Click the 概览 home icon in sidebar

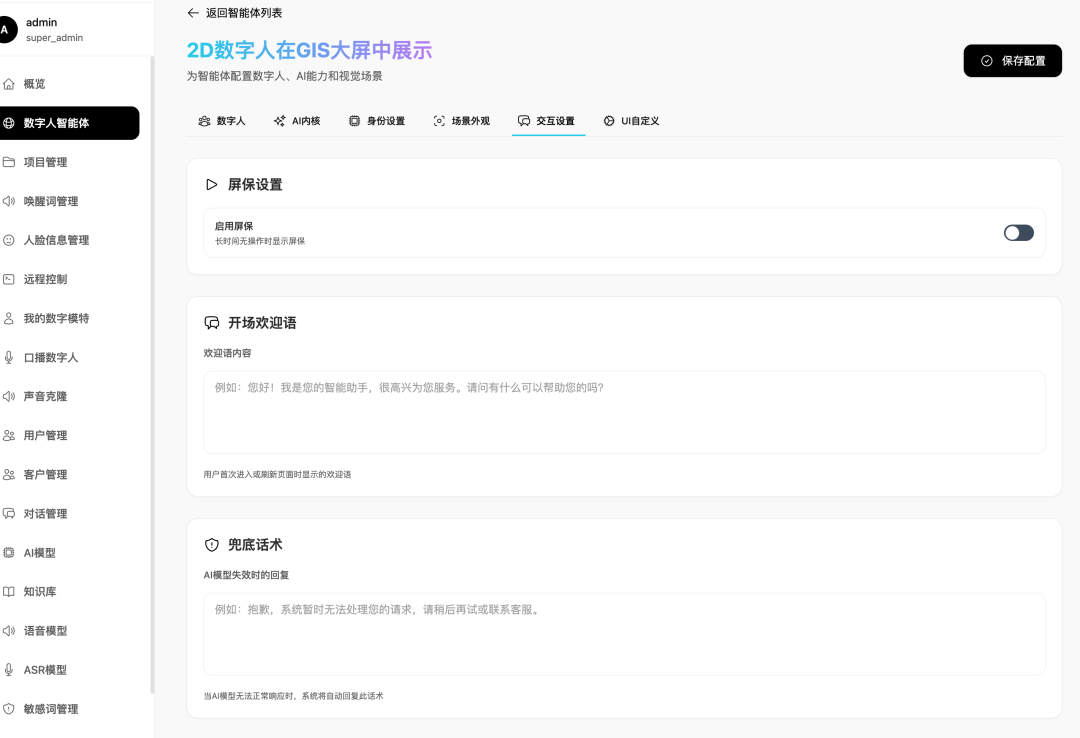pos(9,84)
